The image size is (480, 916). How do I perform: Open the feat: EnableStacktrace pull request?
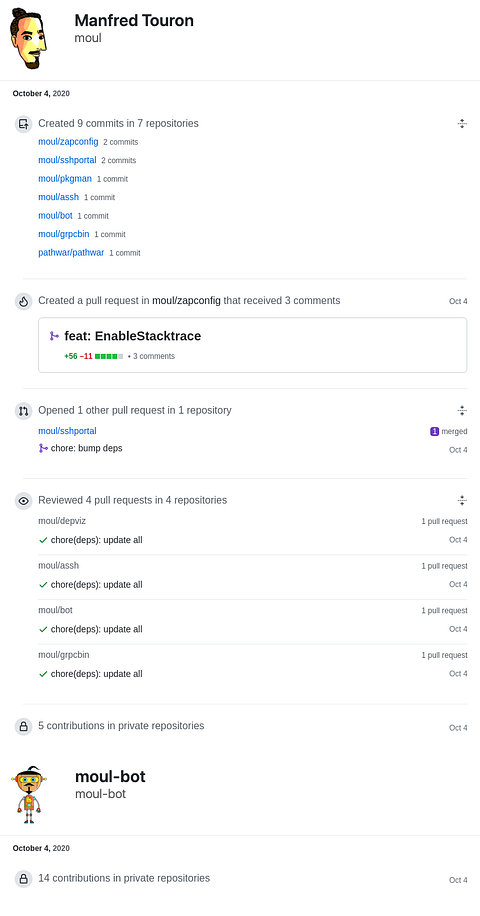click(133, 336)
